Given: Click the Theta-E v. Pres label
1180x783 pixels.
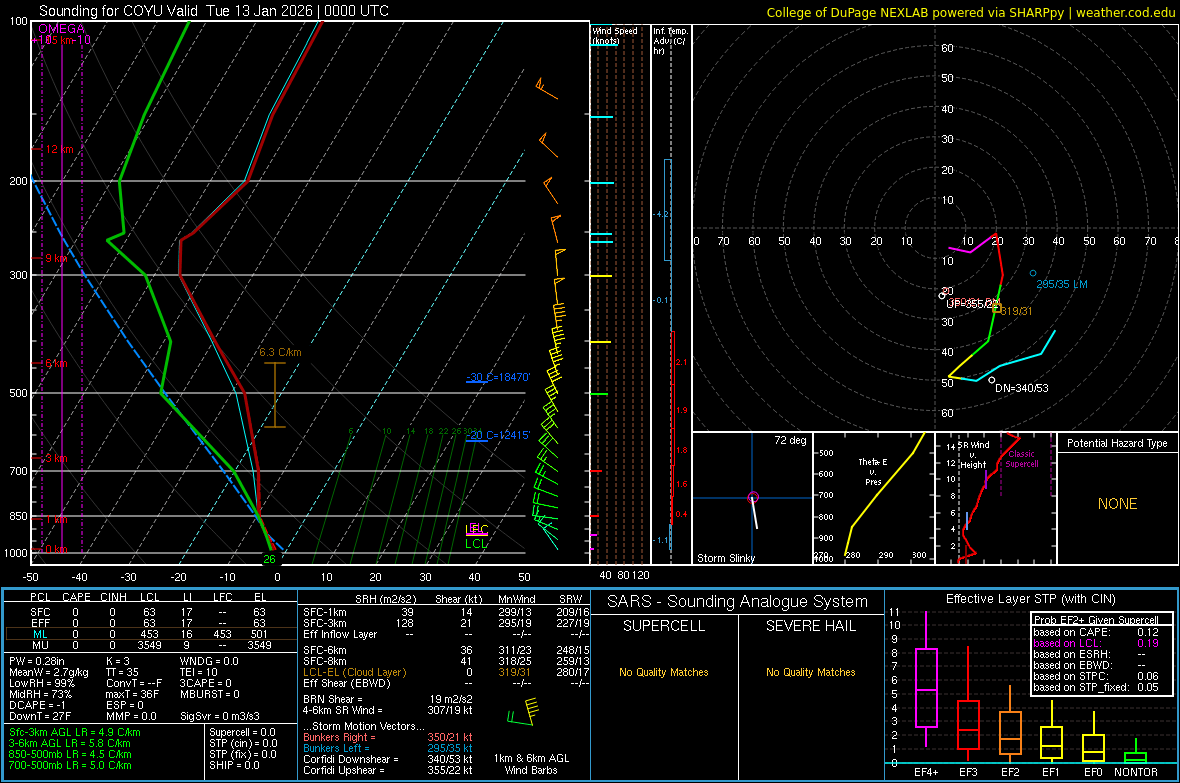Looking at the screenshot, I should click(873, 471).
